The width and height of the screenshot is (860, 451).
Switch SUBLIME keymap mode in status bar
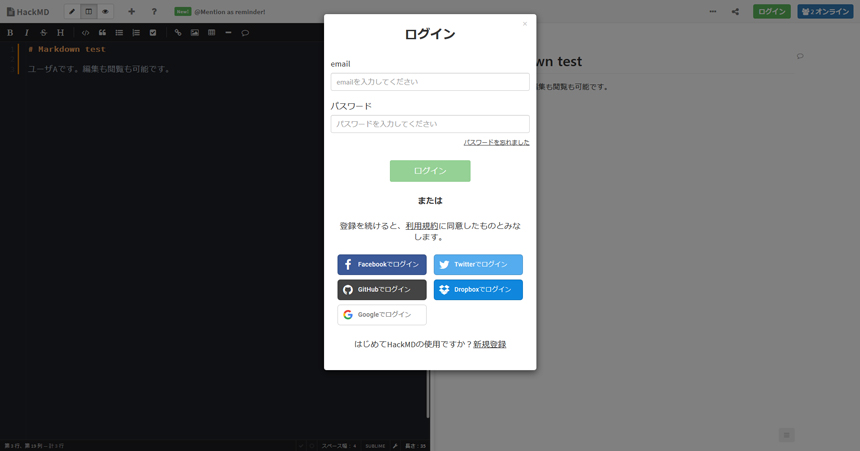click(x=376, y=446)
